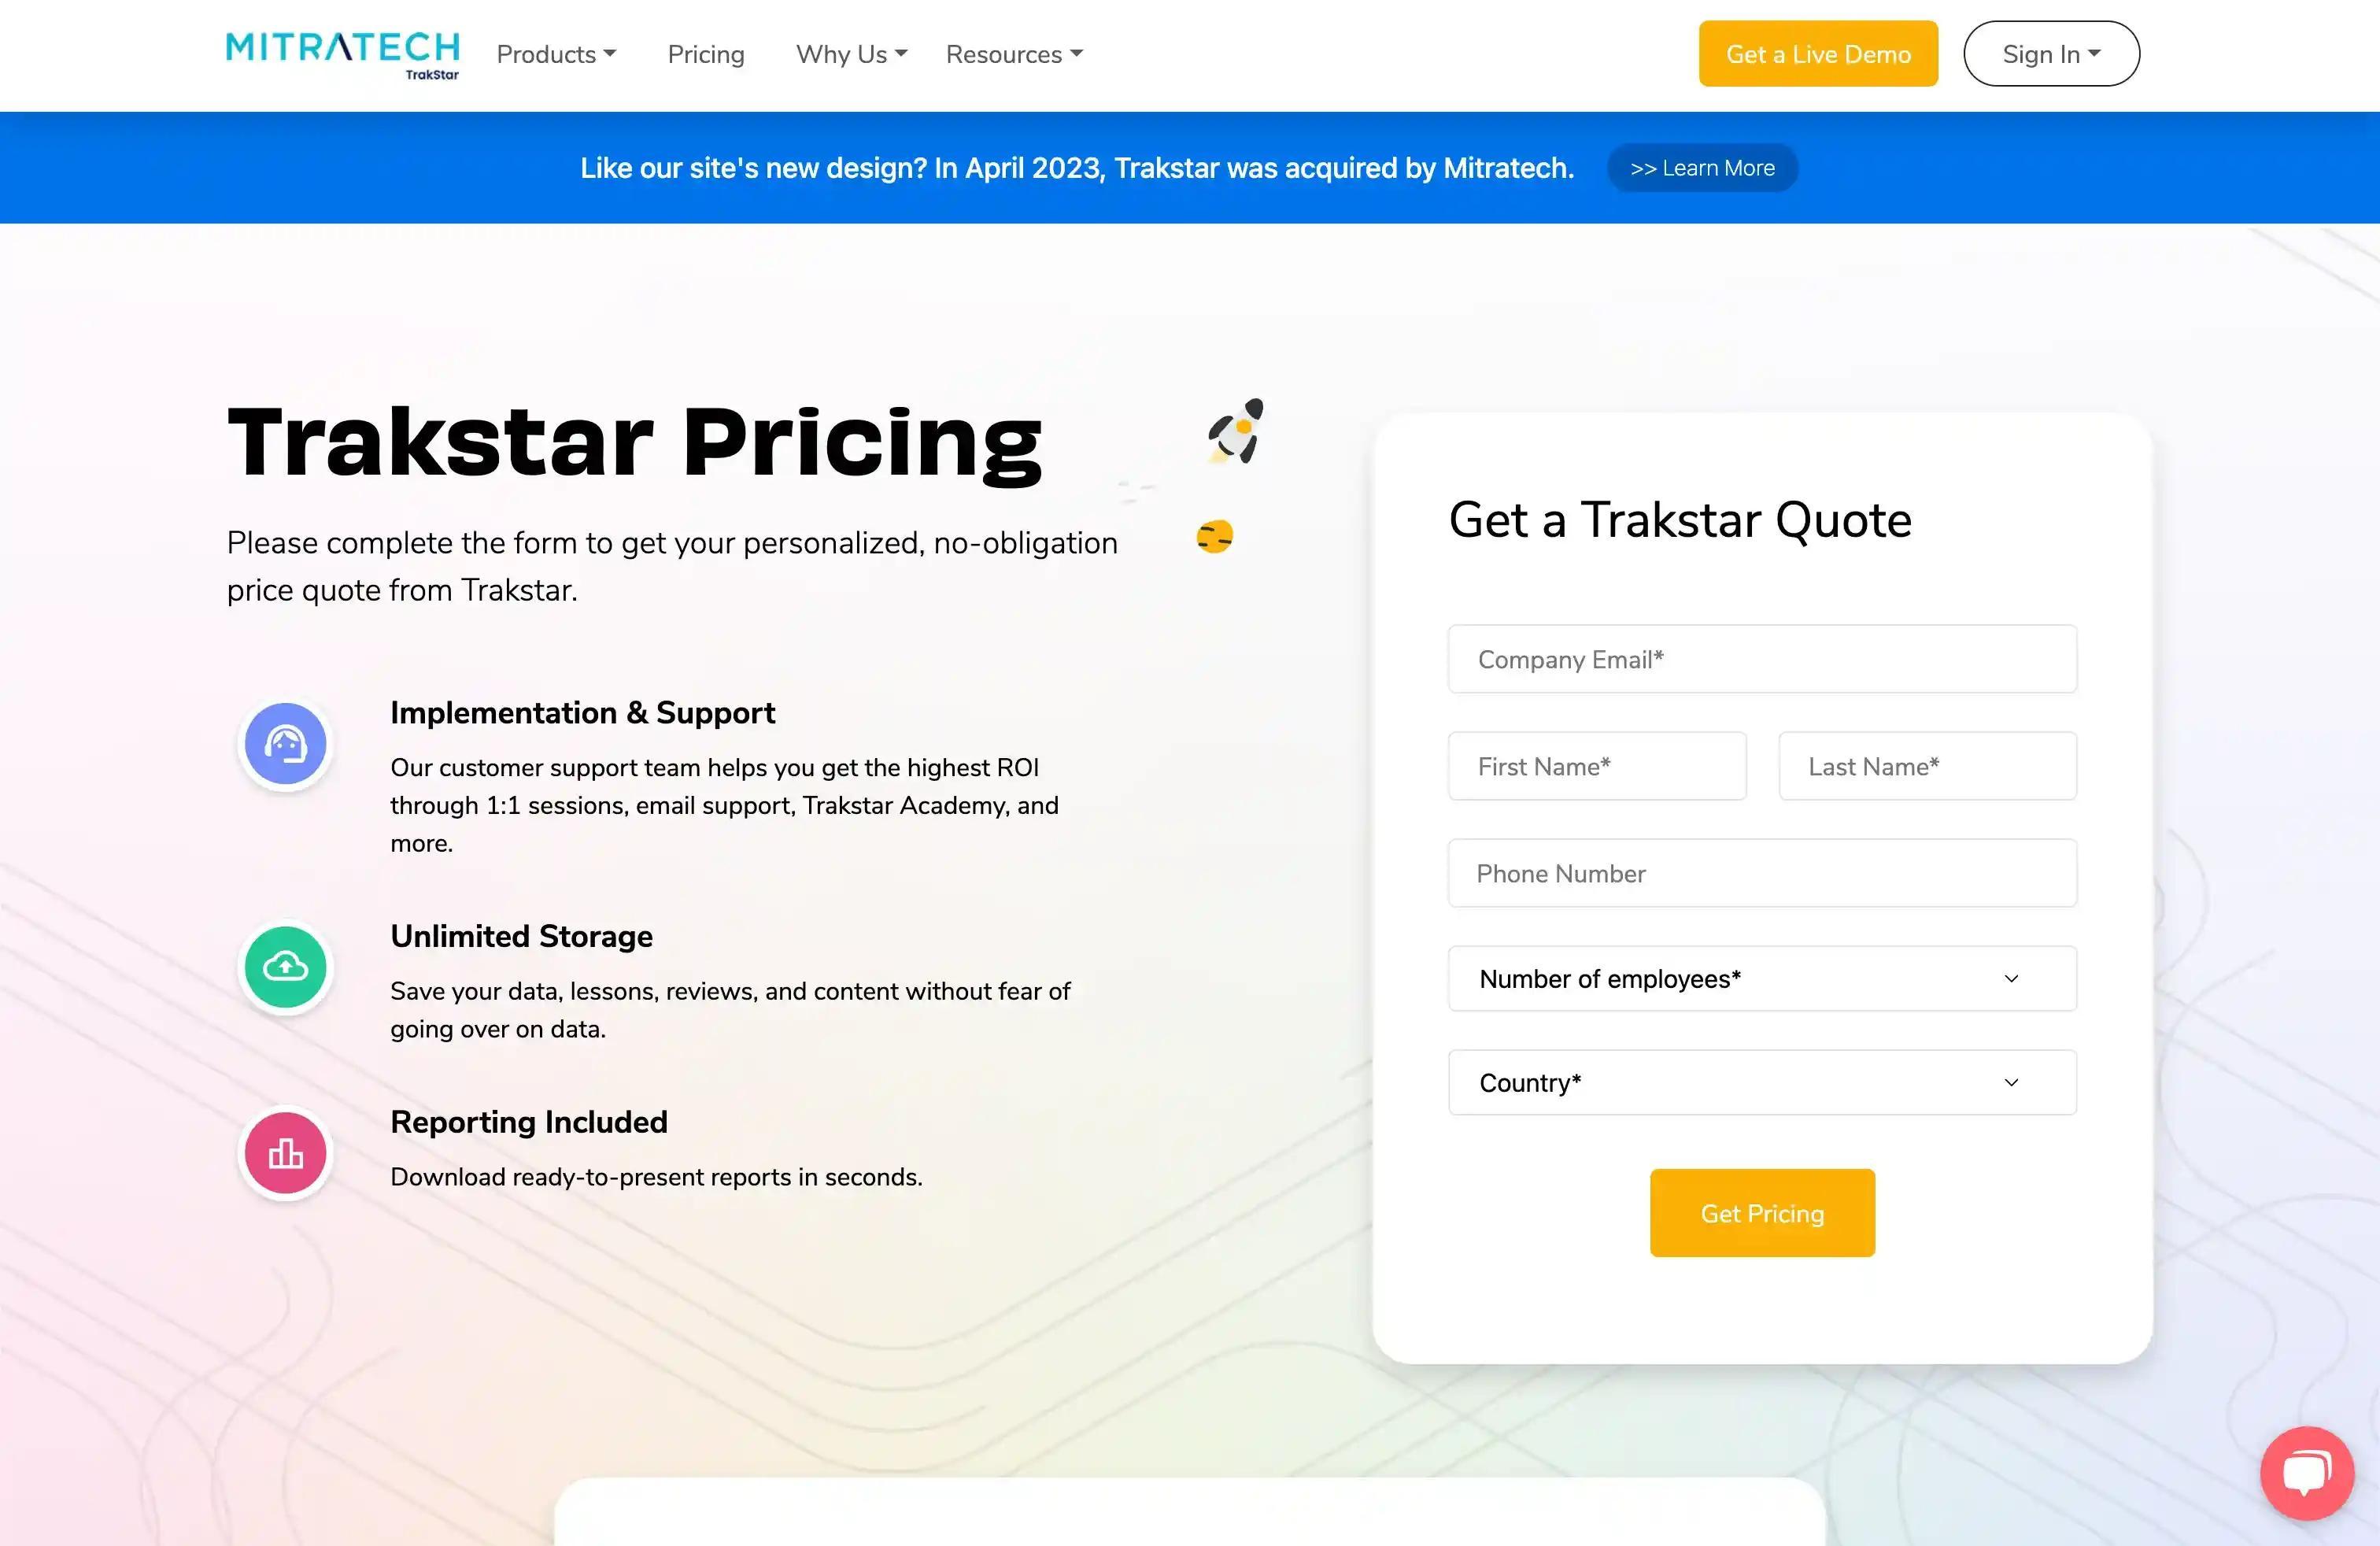Click the Company Email input field

tap(1761, 657)
